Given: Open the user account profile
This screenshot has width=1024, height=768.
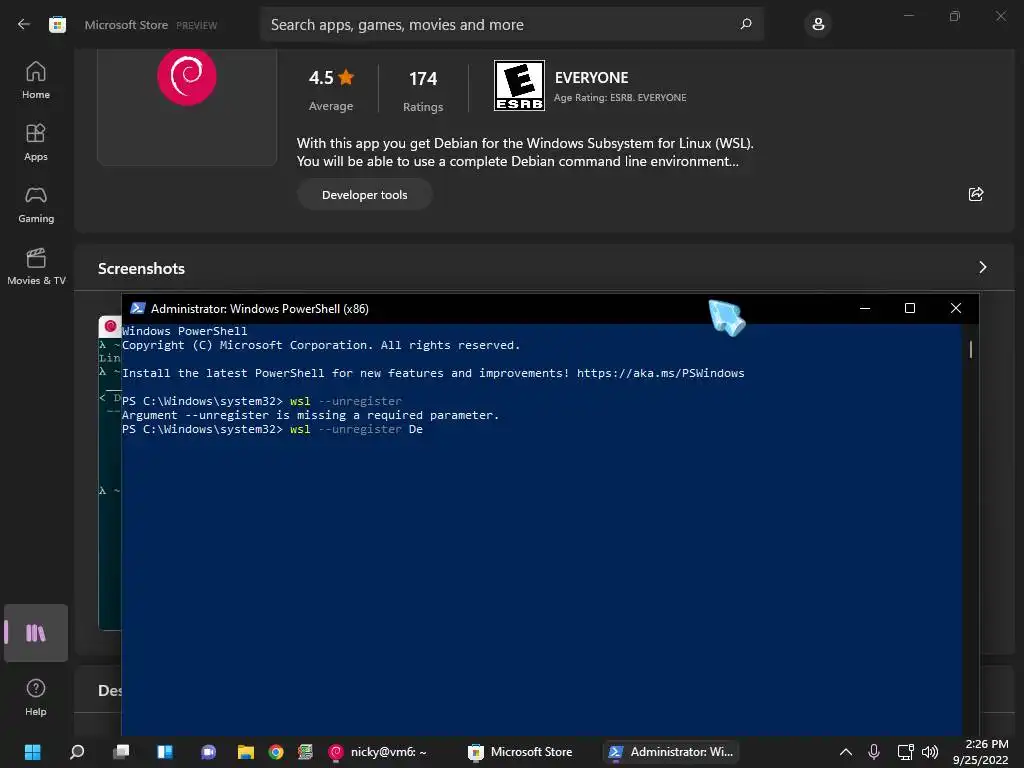Looking at the screenshot, I should click(x=818, y=25).
